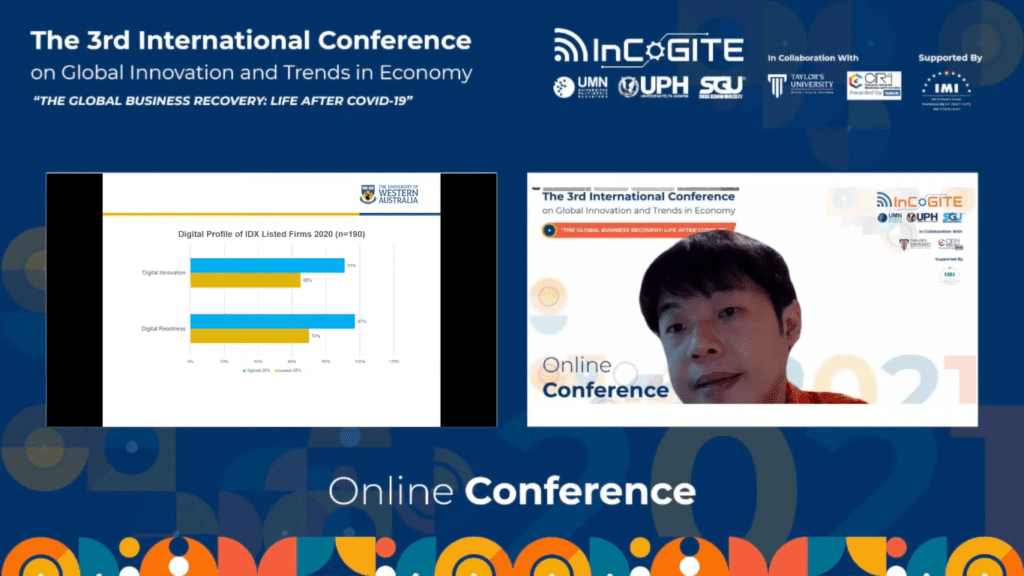1024x576 pixels.
Task: Click the Taylor's University logo
Action: tap(801, 86)
